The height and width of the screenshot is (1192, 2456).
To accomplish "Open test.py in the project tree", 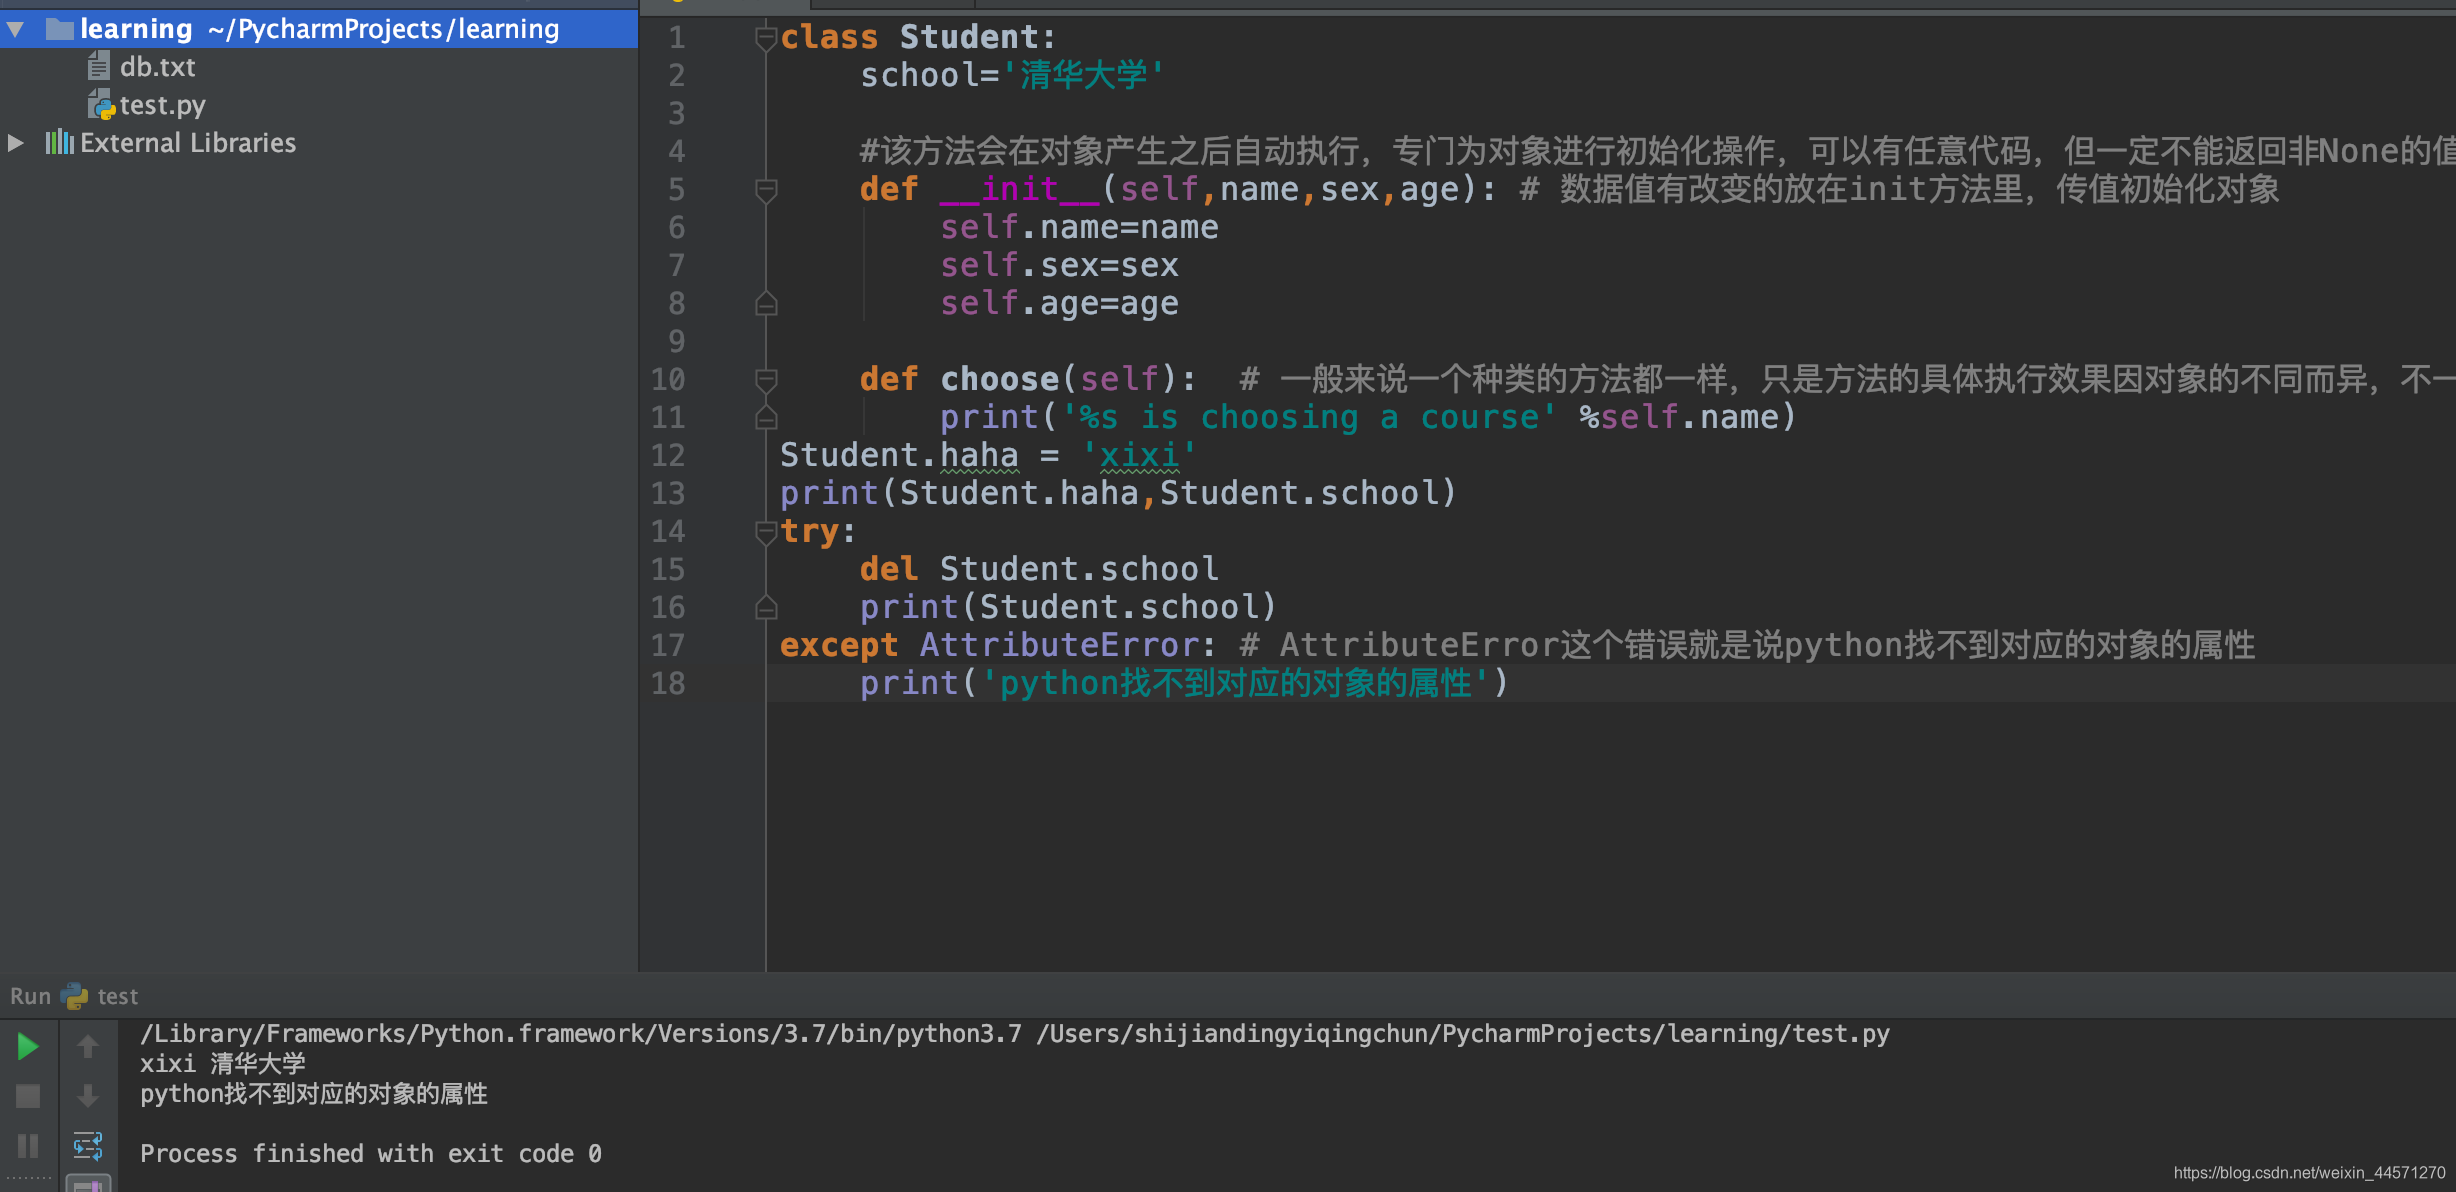I will point(162,105).
